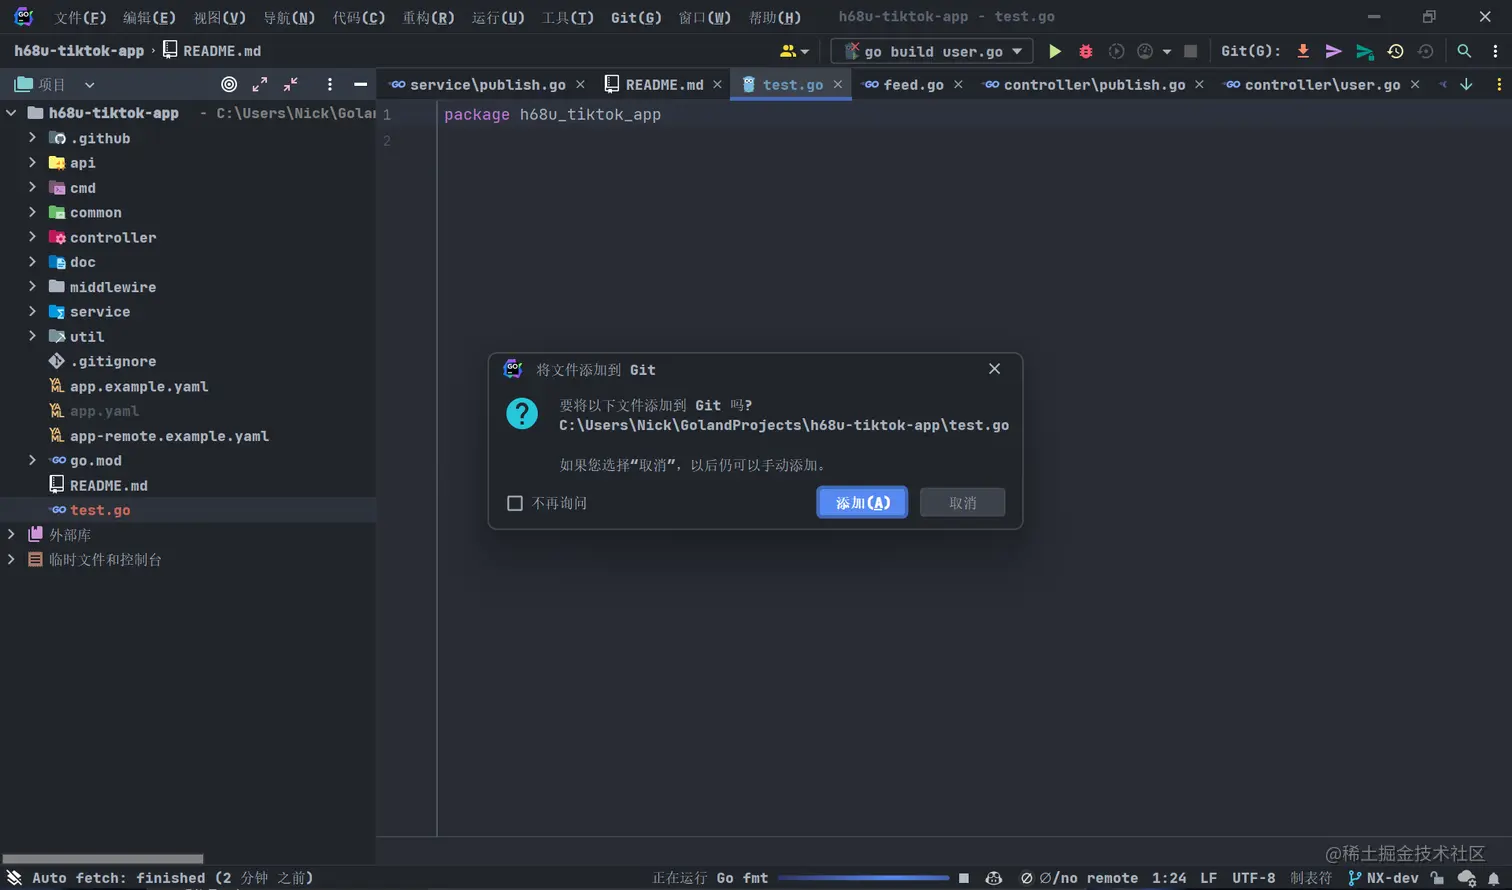The image size is (1512, 890).
Task: Click cursor position 1:24 in status bar
Action: click(x=1169, y=878)
